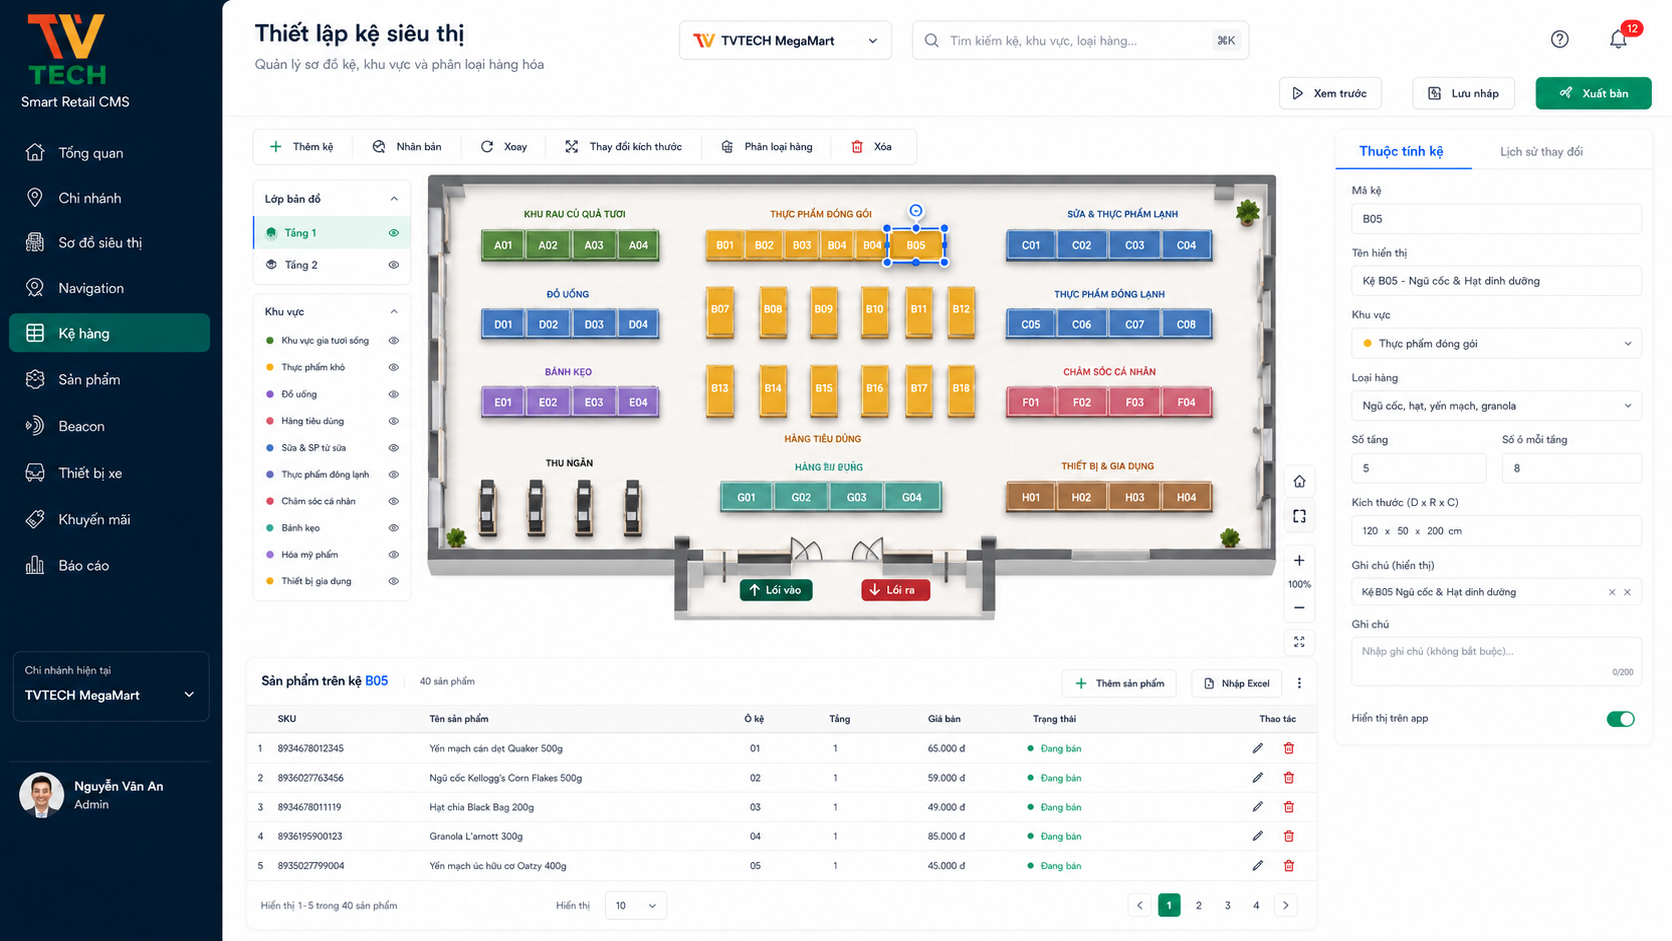Click the notification bell icon
This screenshot has height=941, width=1672.
[1618, 39]
